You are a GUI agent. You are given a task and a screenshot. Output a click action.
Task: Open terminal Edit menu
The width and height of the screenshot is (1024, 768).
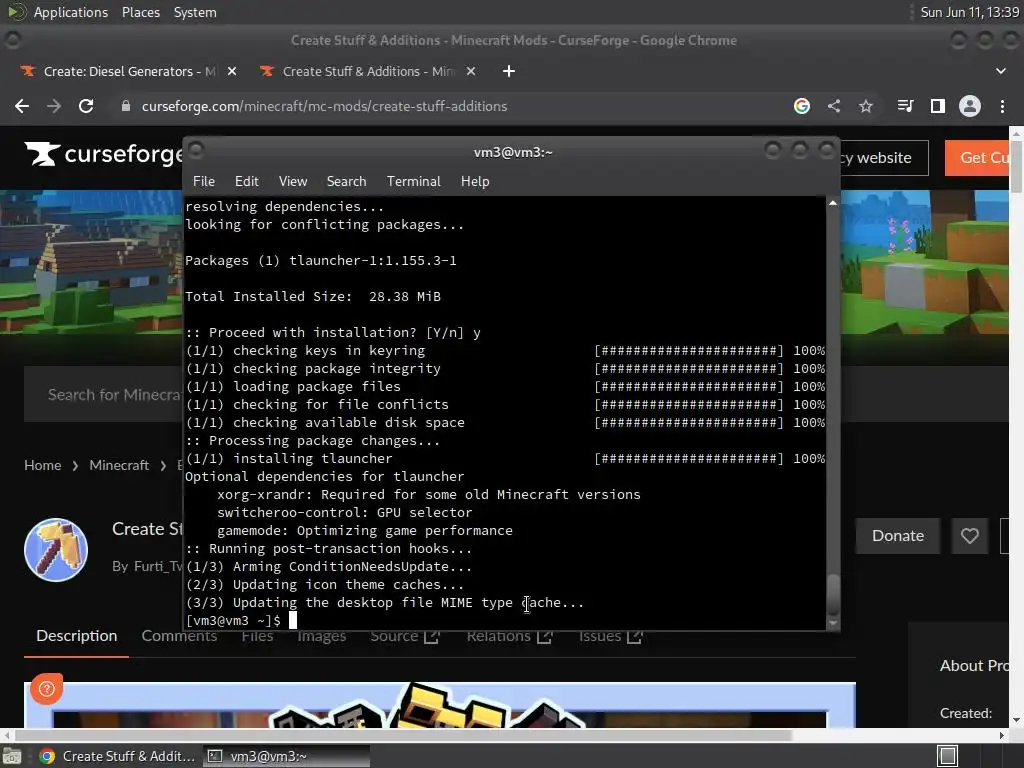246,182
